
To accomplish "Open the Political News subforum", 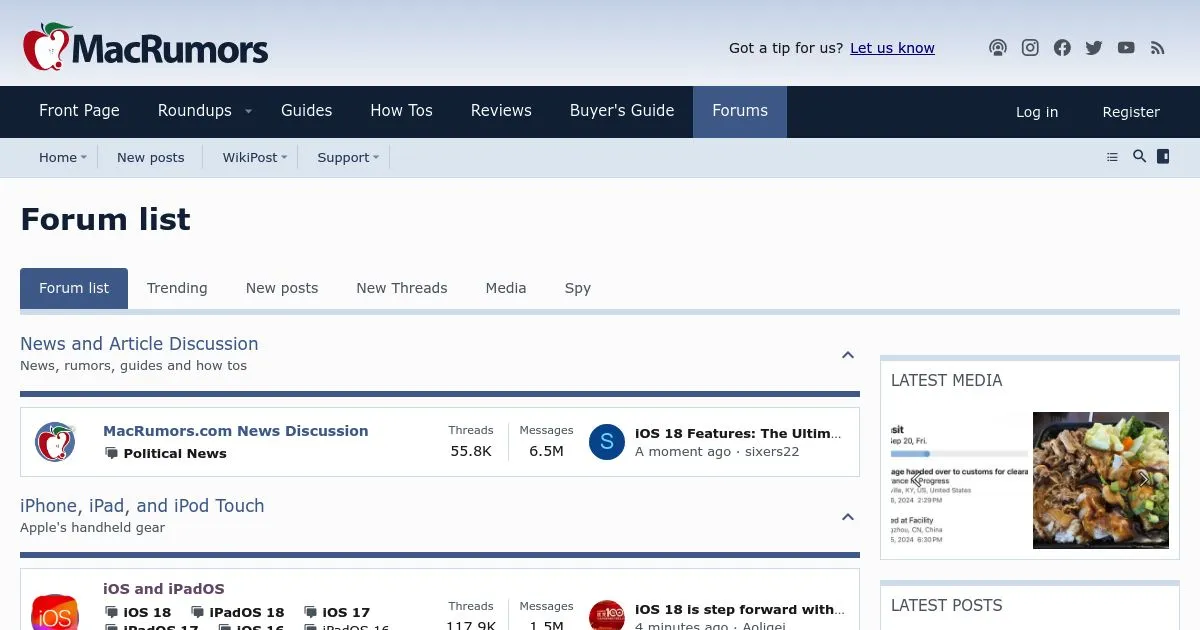I will [175, 453].
